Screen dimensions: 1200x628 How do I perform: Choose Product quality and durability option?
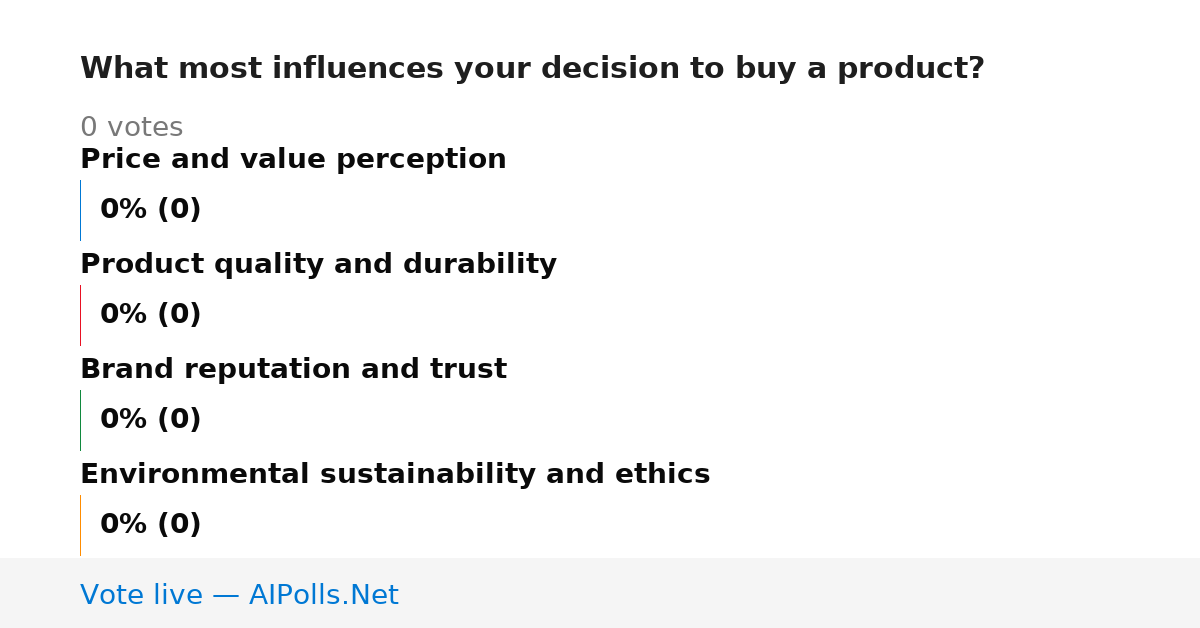coord(318,265)
